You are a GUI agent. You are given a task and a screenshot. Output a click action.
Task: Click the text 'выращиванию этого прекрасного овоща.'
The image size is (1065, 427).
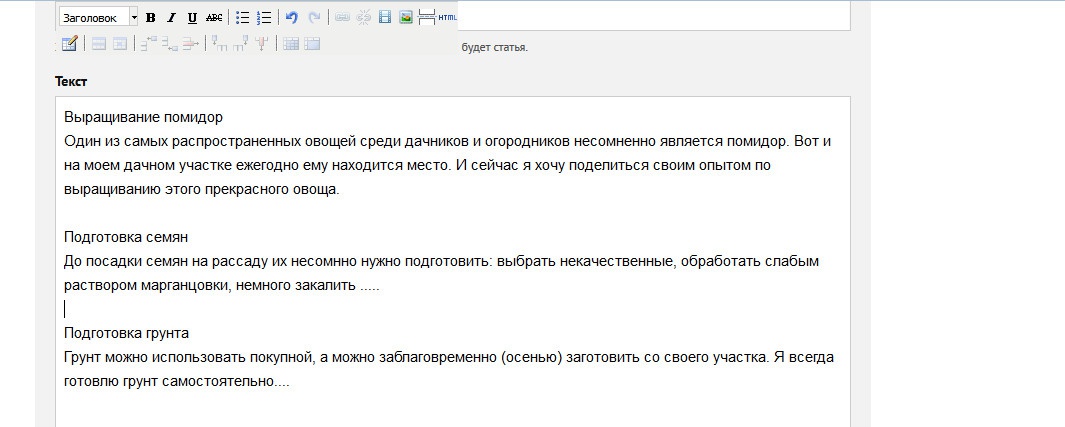pyautogui.click(x=202, y=189)
